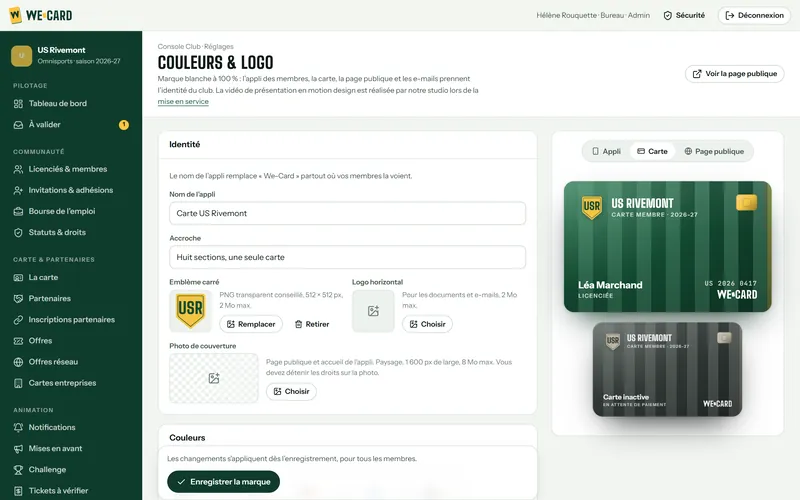
Task: Click the La carte sidebar icon
Action: 18,278
